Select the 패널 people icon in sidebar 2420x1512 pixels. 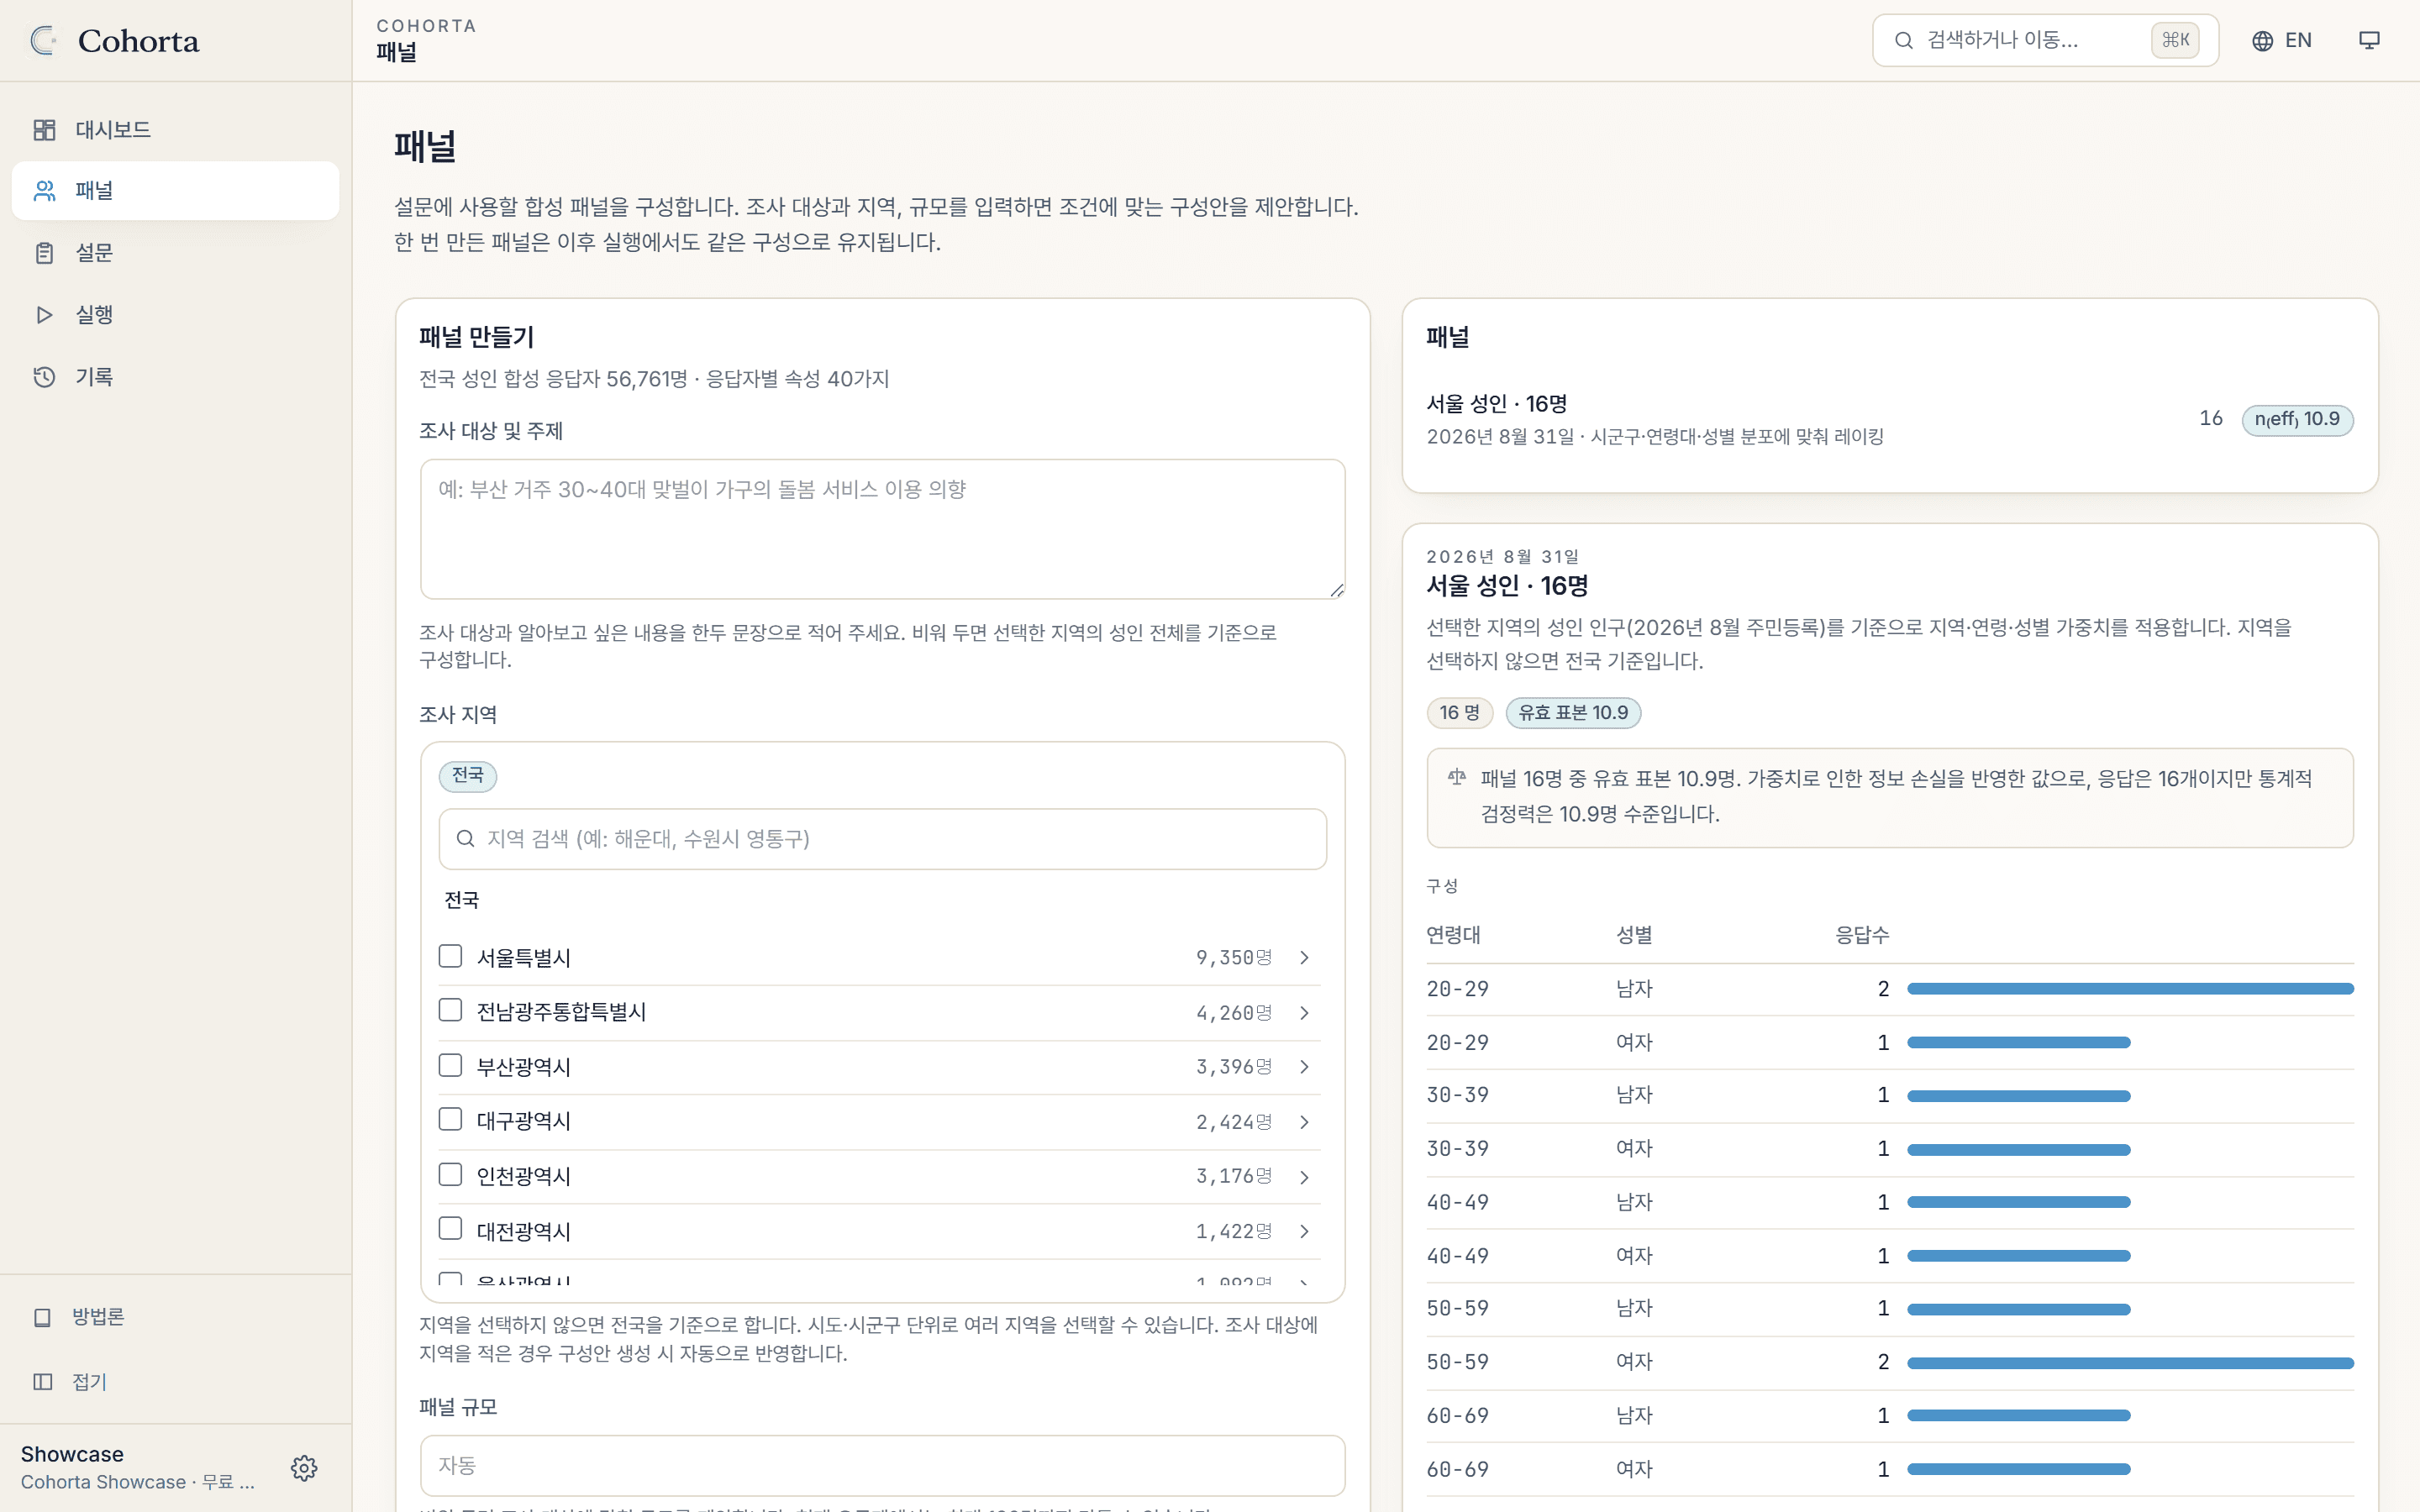44,191
